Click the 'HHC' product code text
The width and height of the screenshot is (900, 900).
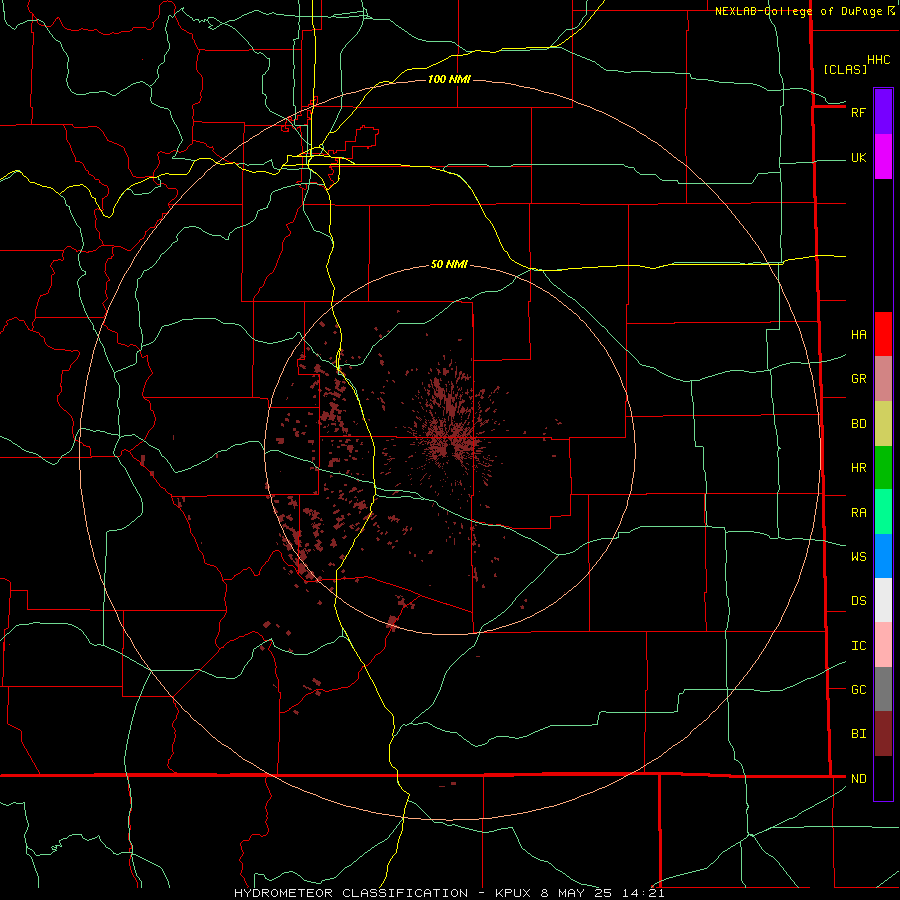tap(879, 60)
